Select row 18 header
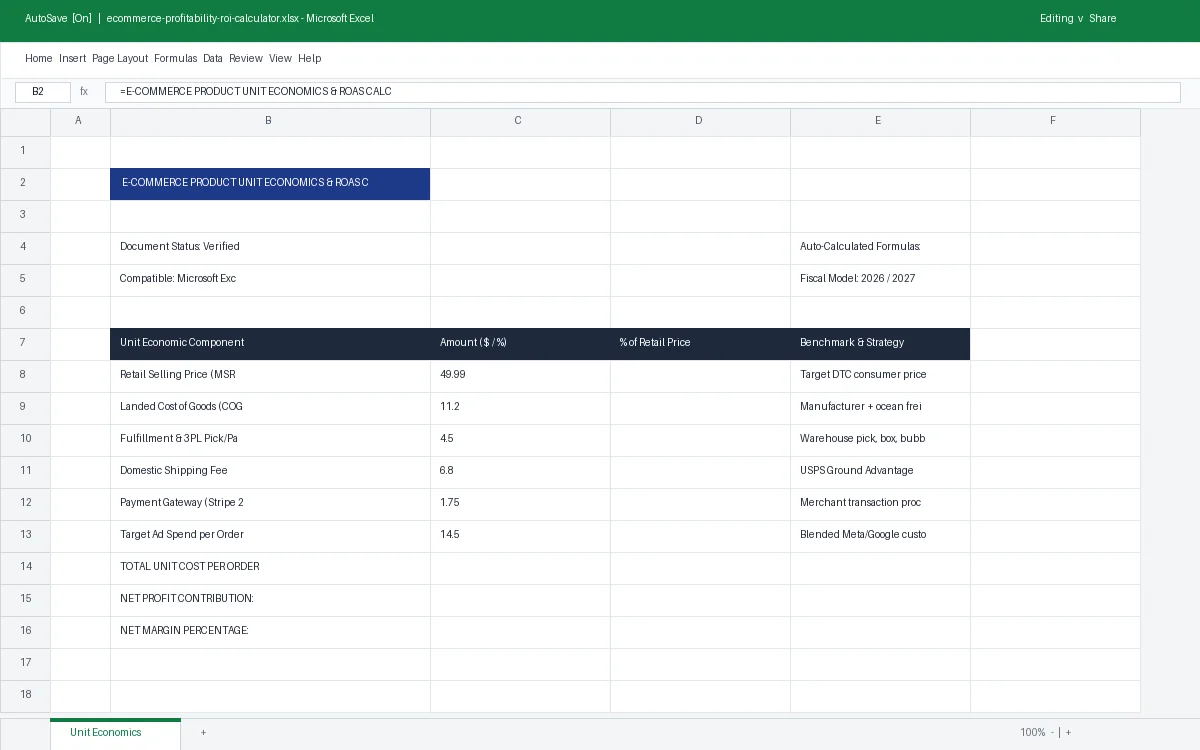This screenshot has width=1200, height=750. point(25,695)
